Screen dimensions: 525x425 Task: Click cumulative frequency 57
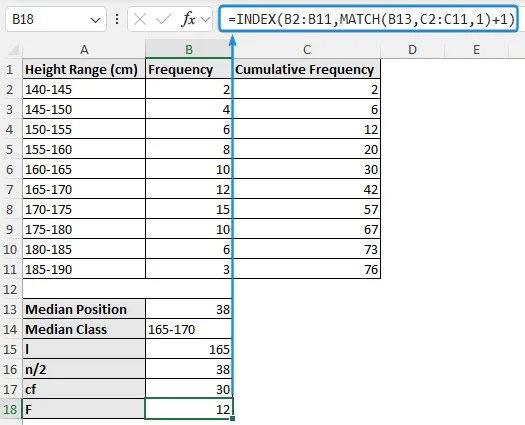point(307,209)
